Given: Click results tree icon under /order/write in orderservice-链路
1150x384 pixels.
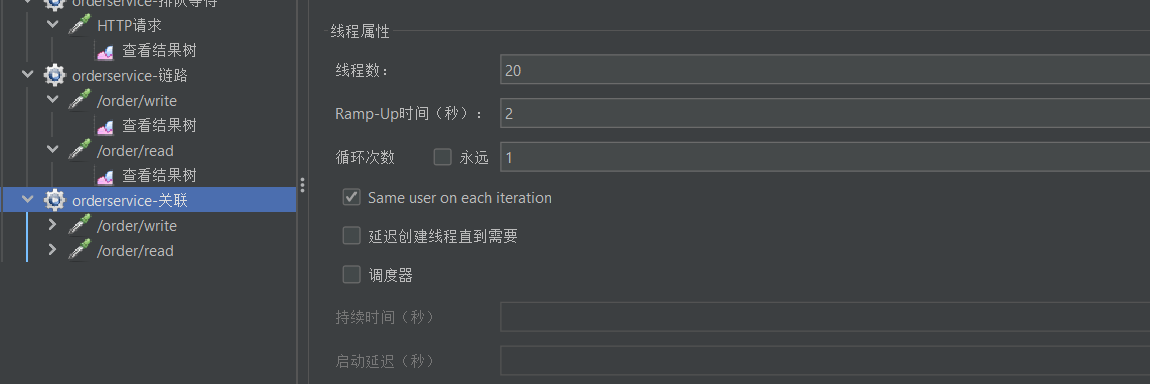Looking at the screenshot, I should coord(105,125).
